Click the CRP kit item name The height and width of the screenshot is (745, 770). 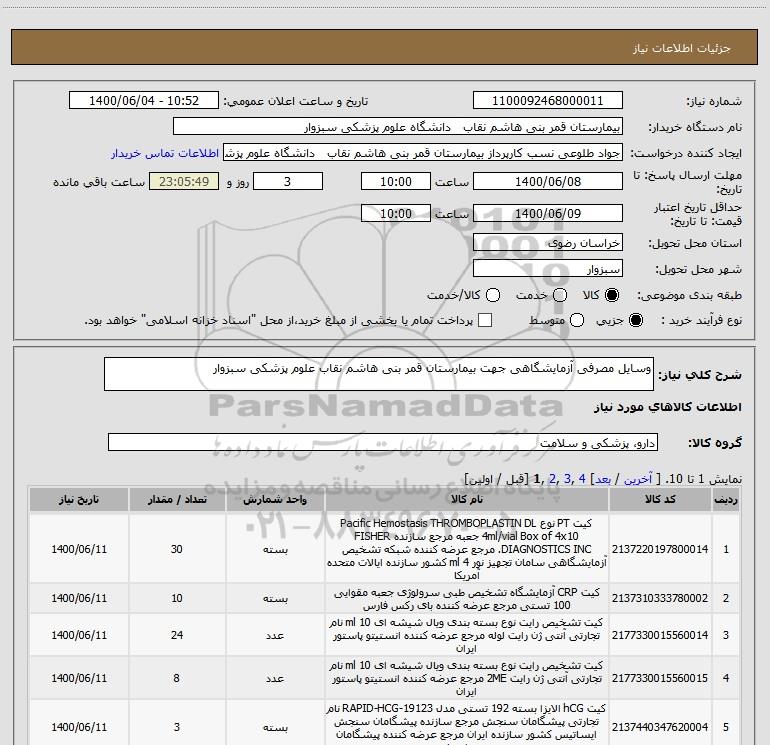click(x=467, y=598)
